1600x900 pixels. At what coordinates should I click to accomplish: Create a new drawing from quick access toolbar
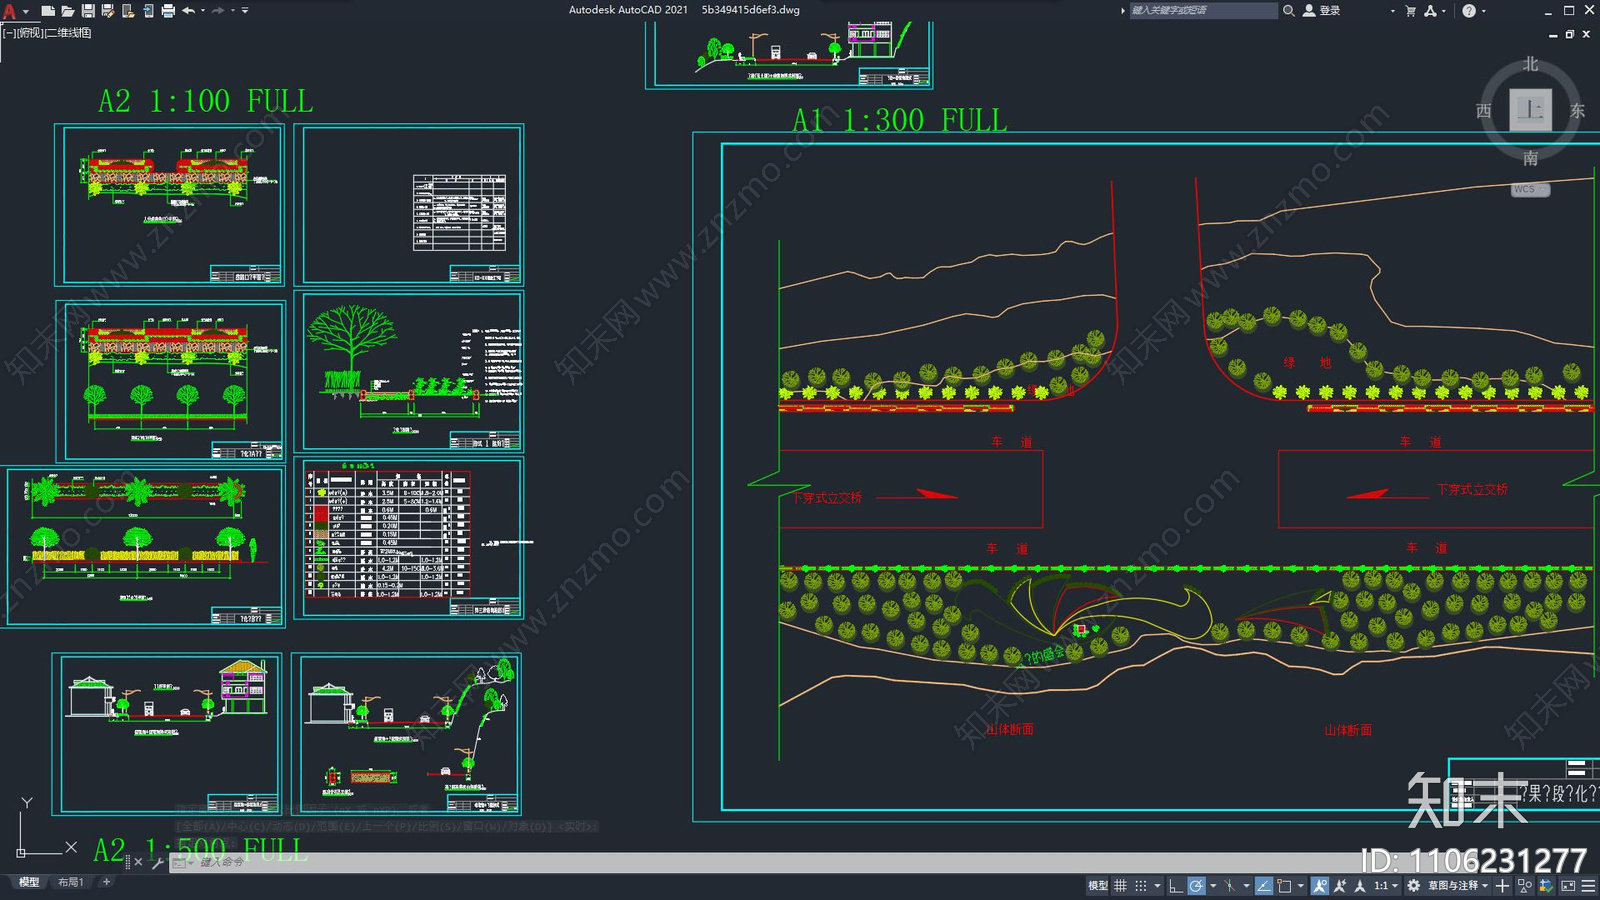(x=47, y=11)
